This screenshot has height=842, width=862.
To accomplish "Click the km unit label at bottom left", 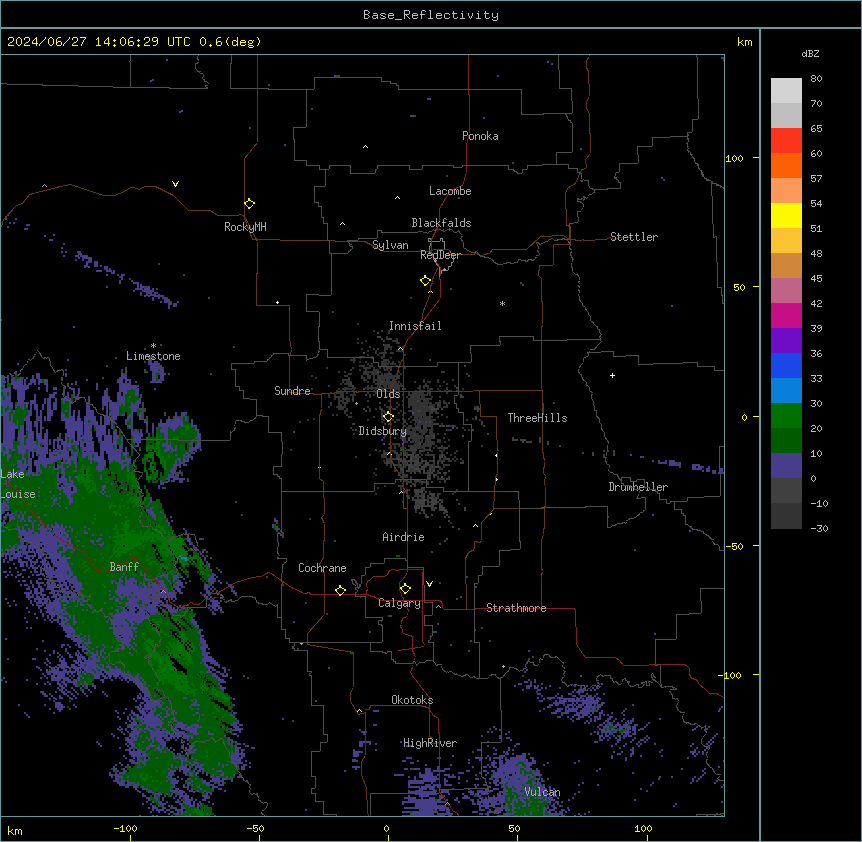I will (14, 831).
